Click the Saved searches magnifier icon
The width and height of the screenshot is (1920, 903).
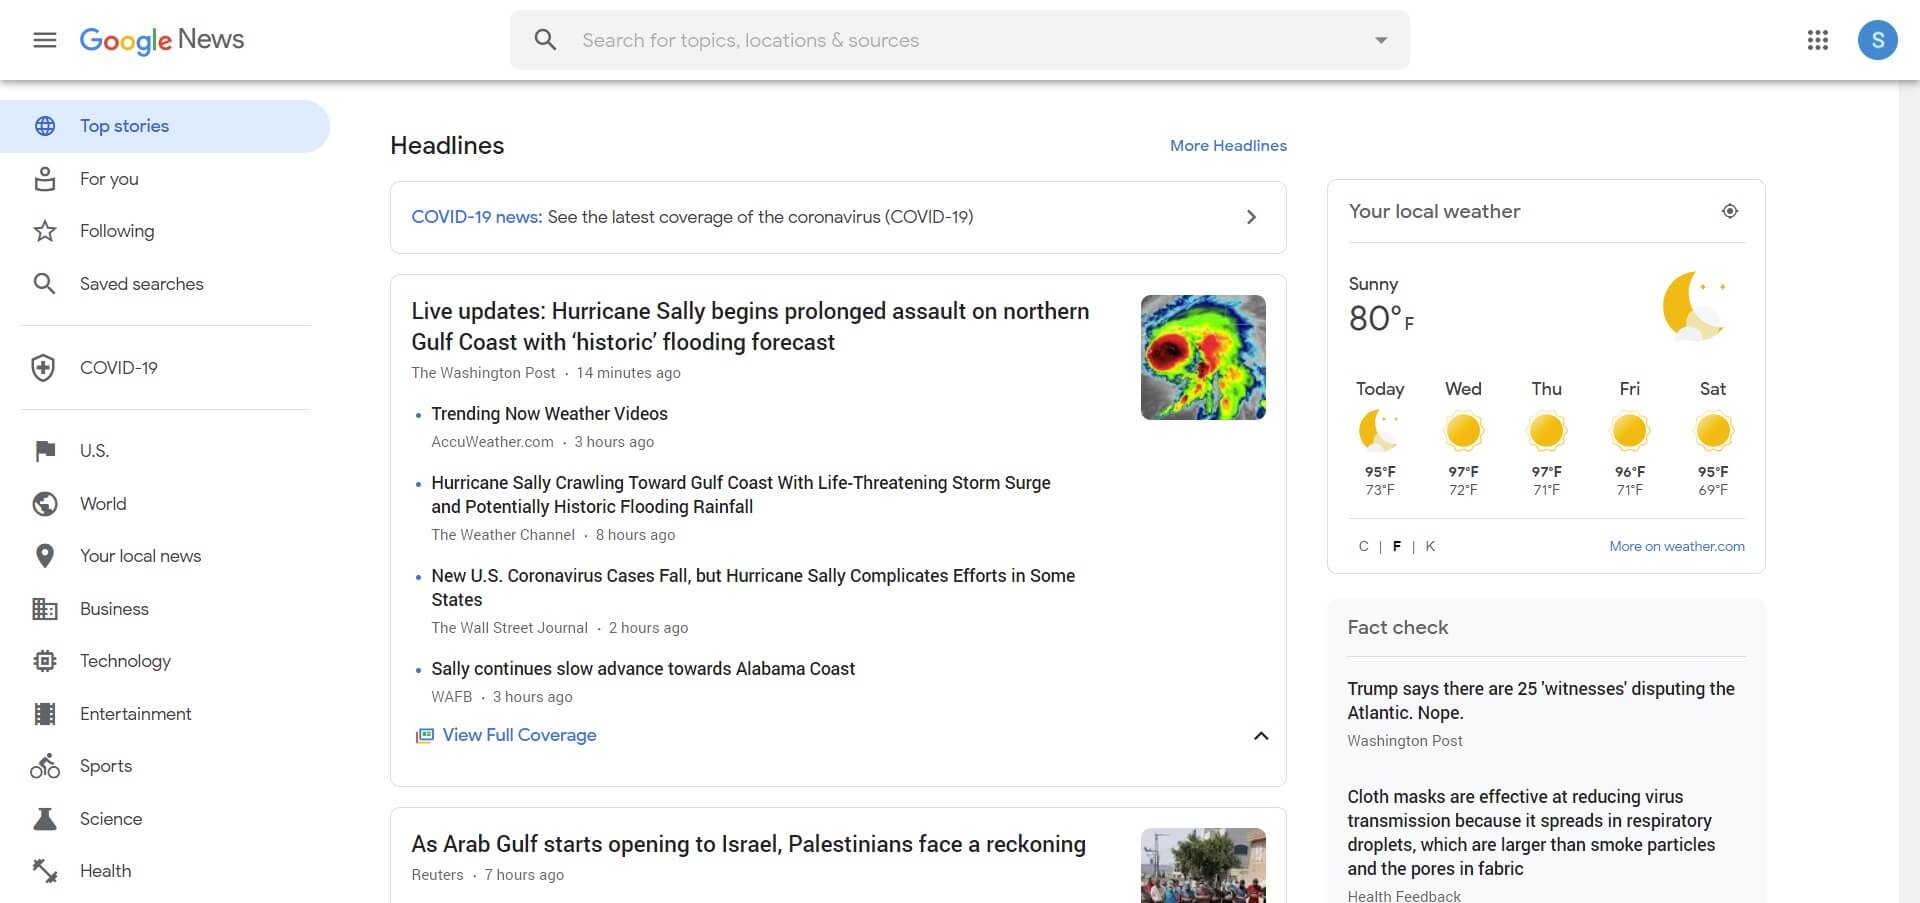[x=45, y=284]
